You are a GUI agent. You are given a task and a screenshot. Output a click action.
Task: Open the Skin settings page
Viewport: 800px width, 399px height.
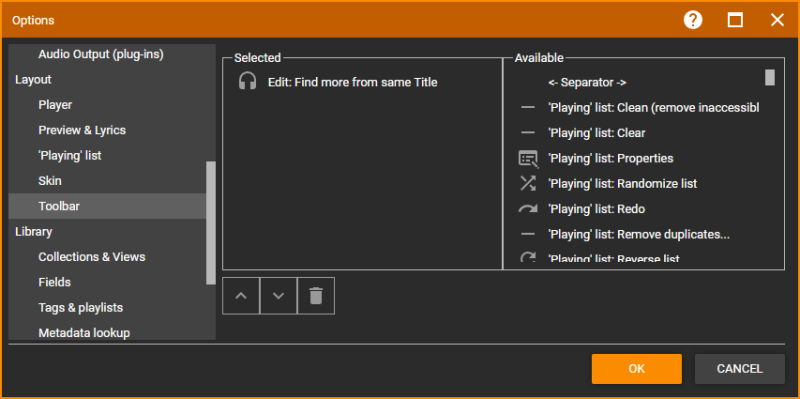click(50, 181)
